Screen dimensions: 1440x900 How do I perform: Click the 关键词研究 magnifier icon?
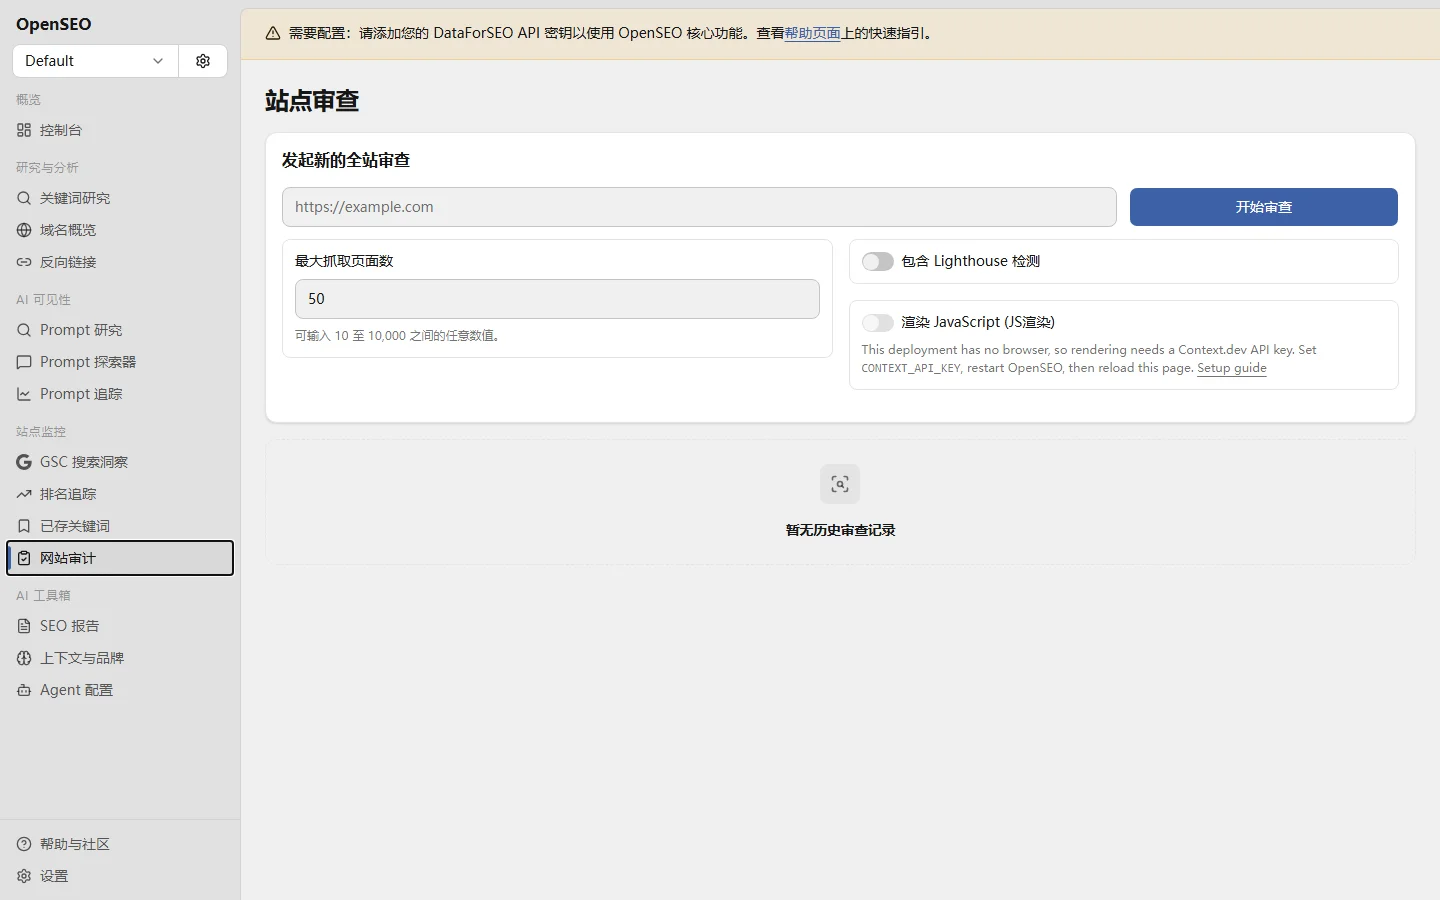24,198
